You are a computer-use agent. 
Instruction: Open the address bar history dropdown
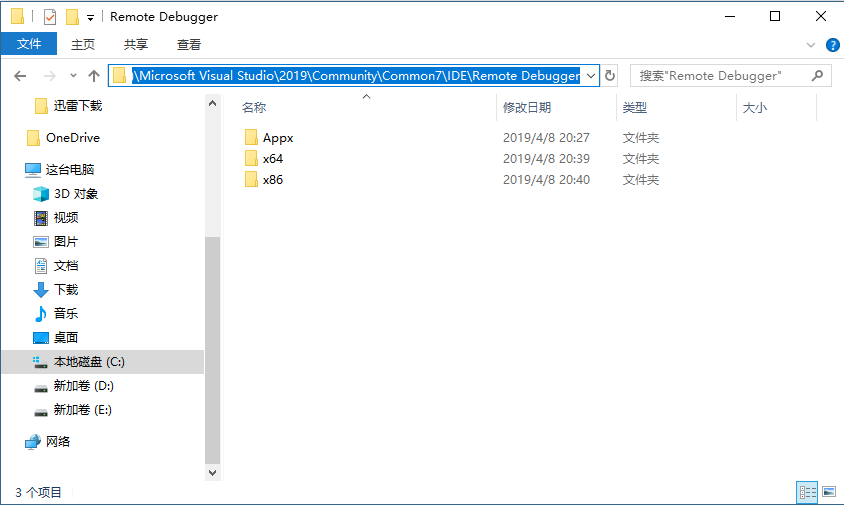point(591,76)
